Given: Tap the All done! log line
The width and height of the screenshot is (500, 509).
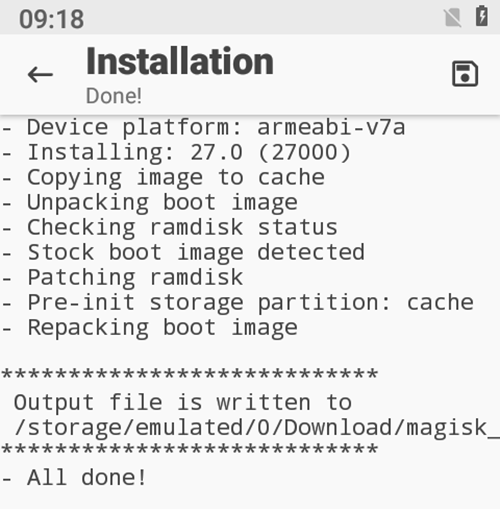Looking at the screenshot, I should click(74, 478).
